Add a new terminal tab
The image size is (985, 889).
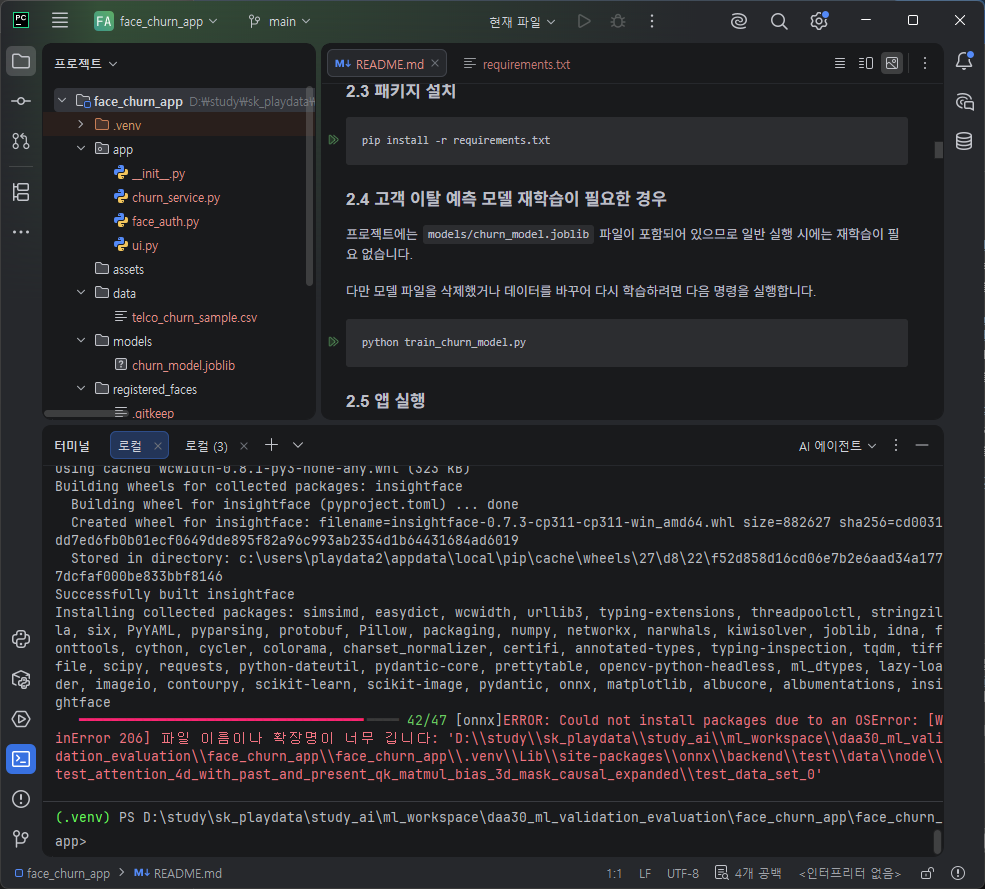pyautogui.click(x=271, y=445)
